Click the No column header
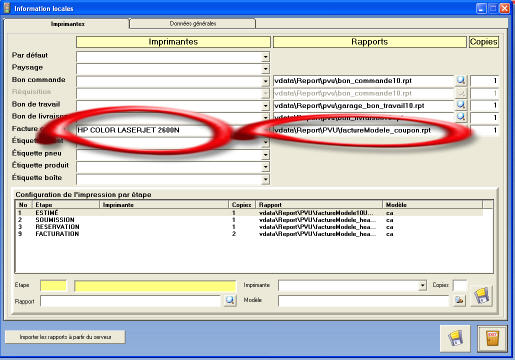 [x=23, y=205]
